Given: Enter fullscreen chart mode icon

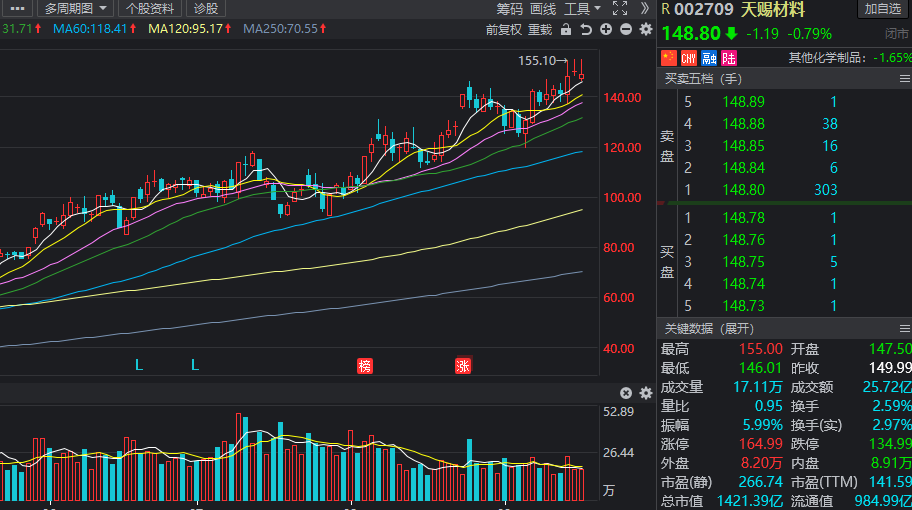Looking at the screenshot, I should pos(619,8).
